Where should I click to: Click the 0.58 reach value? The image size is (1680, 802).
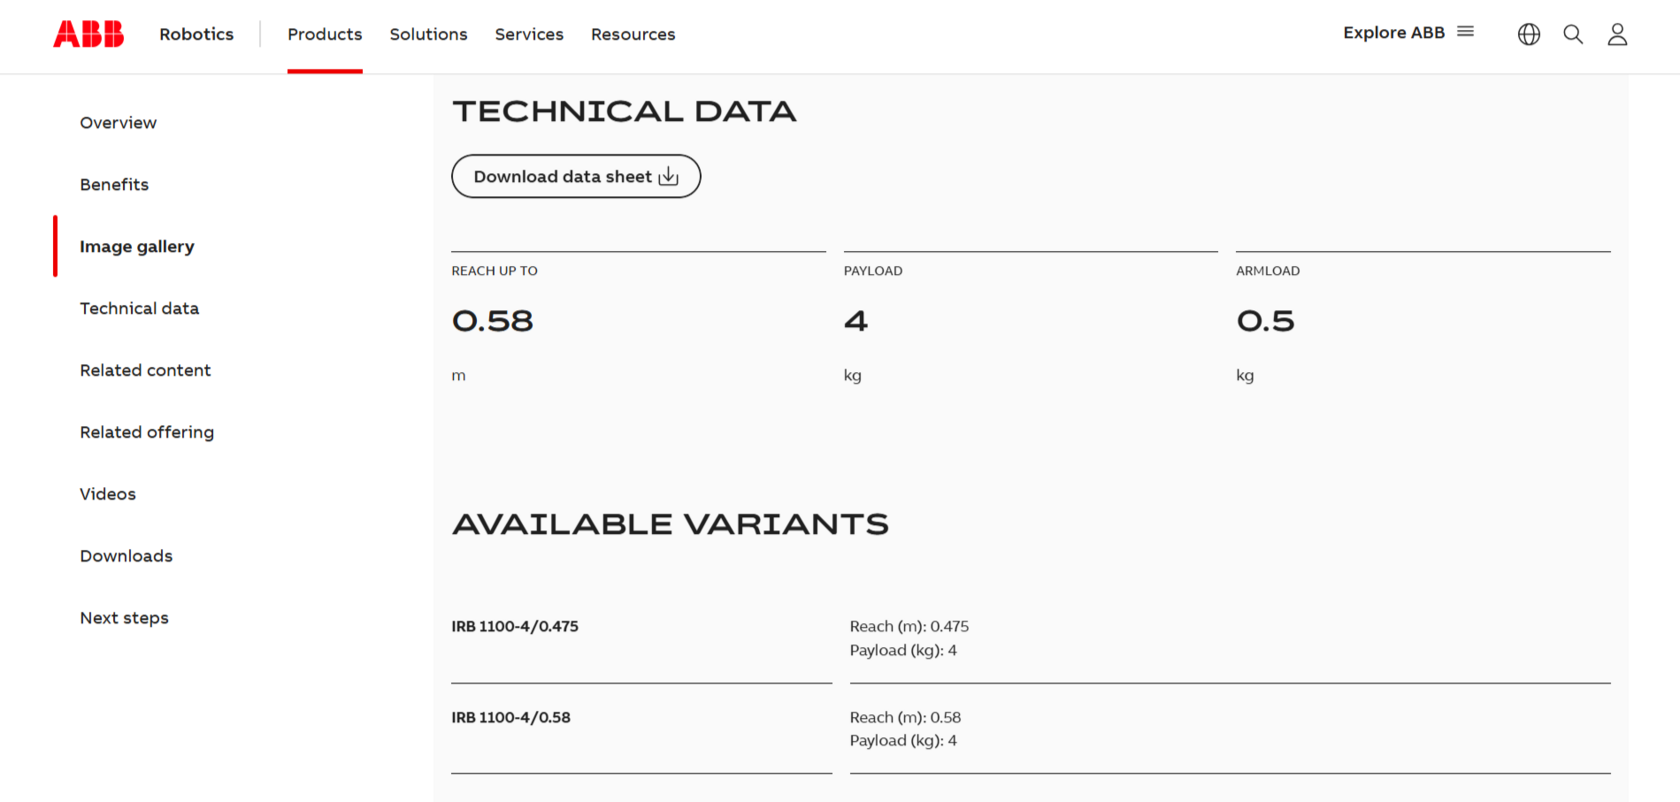point(493,321)
